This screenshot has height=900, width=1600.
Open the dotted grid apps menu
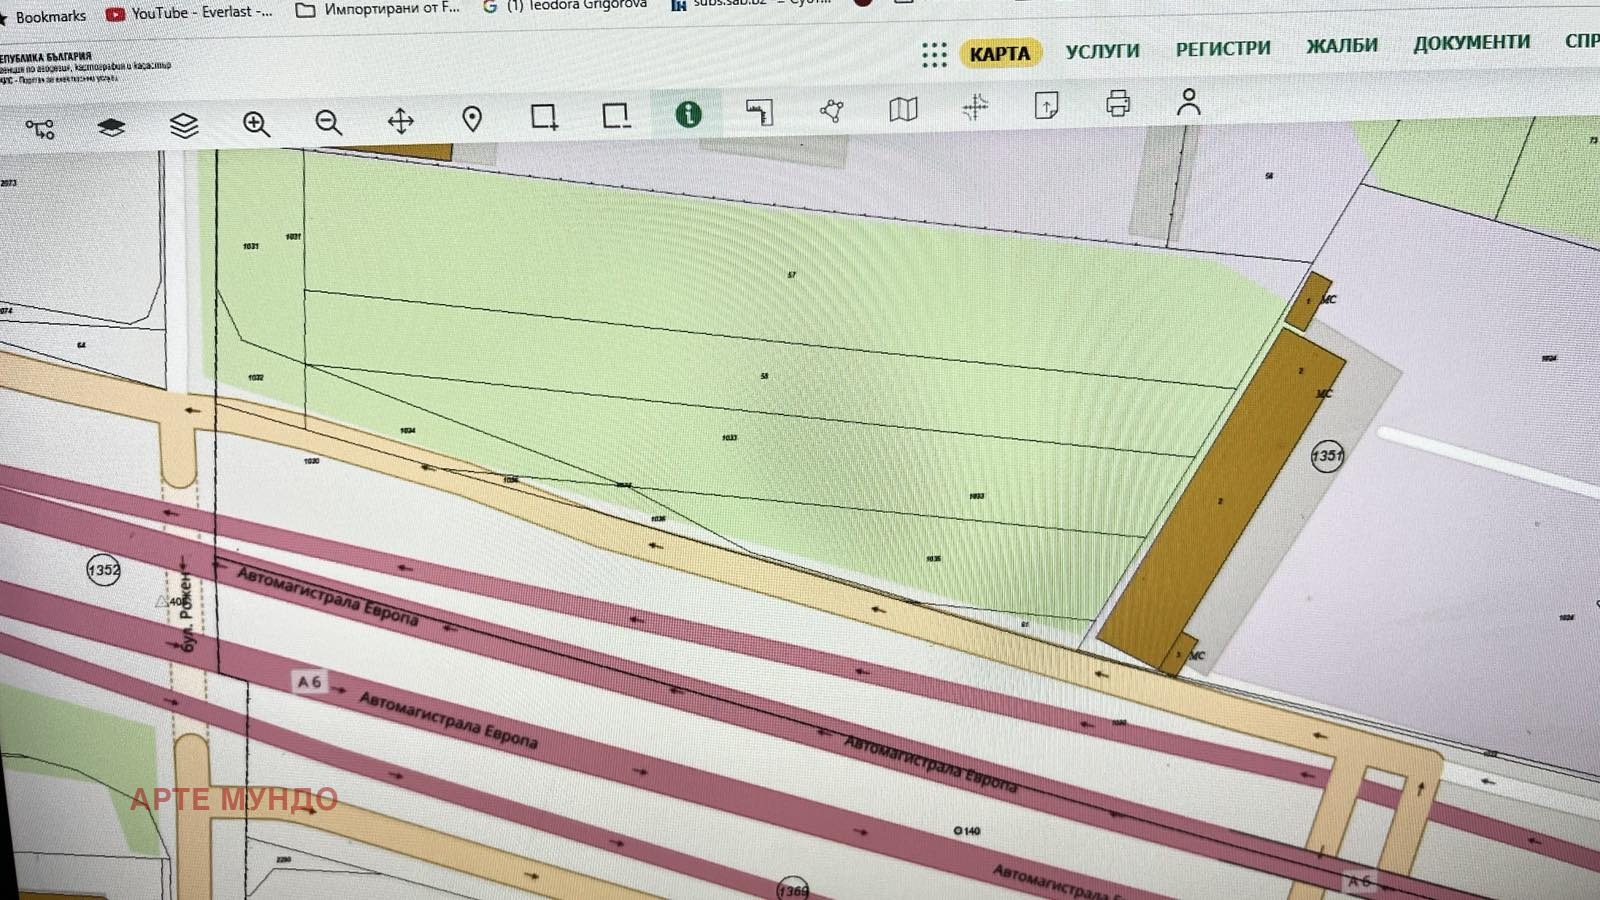(x=934, y=55)
